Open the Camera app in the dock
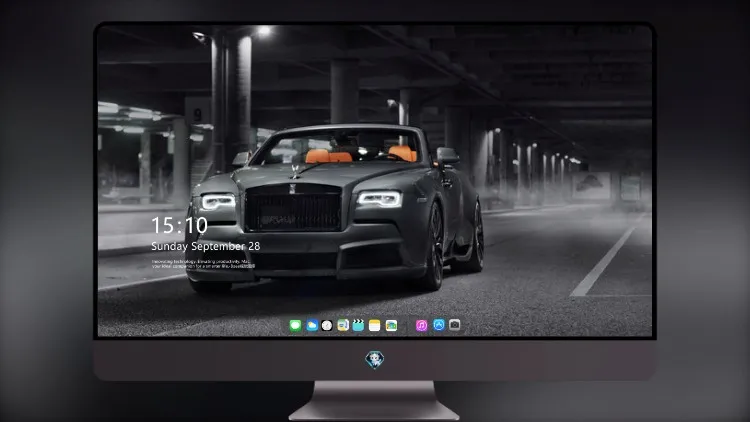This screenshot has width=750, height=422. [x=455, y=325]
